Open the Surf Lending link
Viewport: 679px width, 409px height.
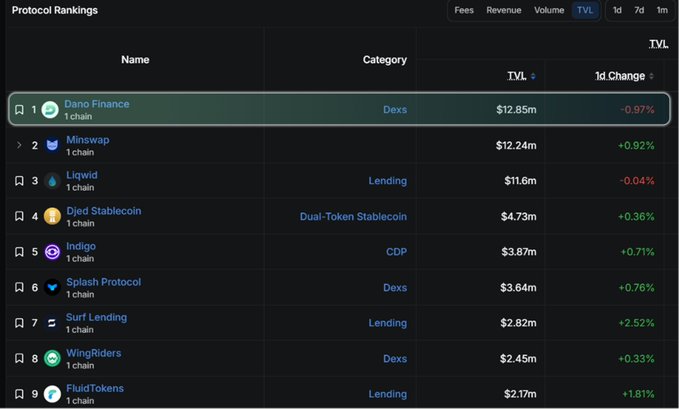[x=96, y=317]
